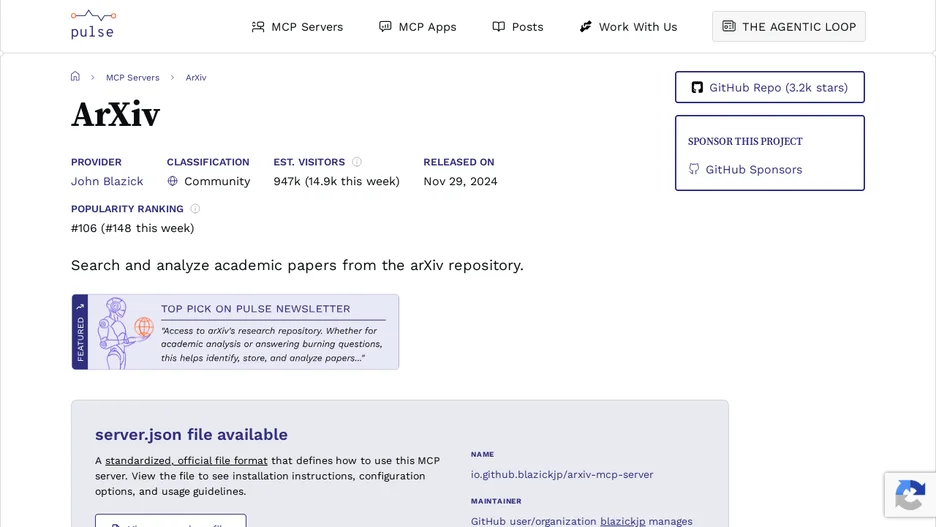Screen dimensions: 936x527
Task: Click the ArXiv breadcrumb link
Action: [x=196, y=78]
